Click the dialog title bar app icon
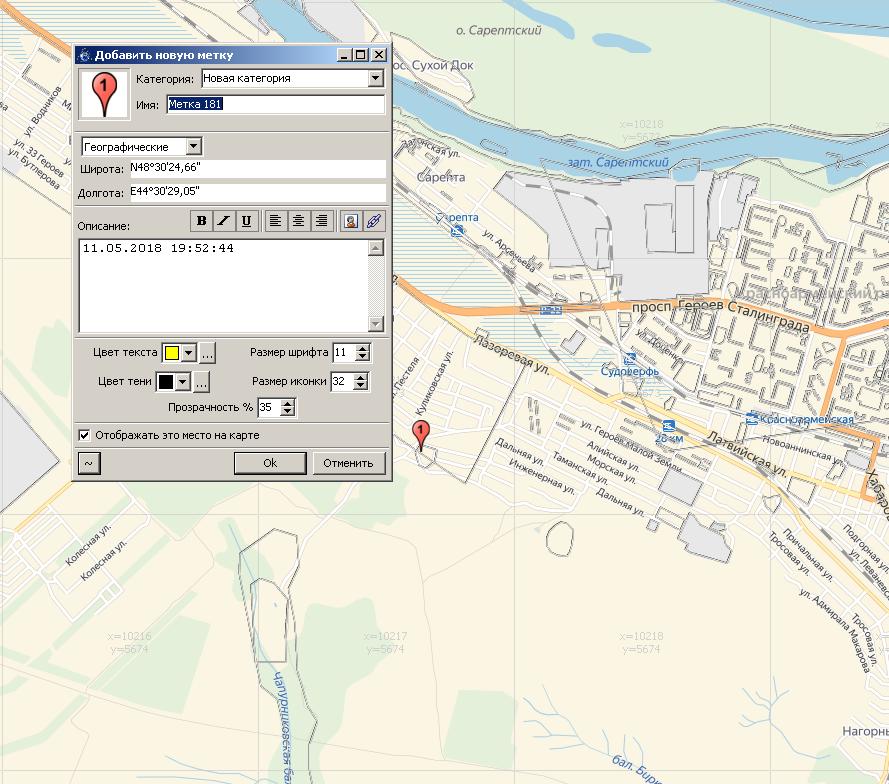Image resolution: width=889 pixels, height=784 pixels. (84, 55)
